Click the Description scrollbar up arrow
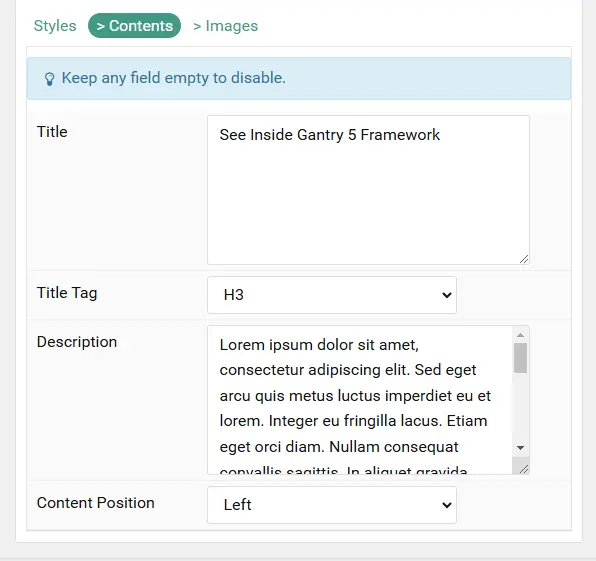Screen dimensions: 596x561 point(520,335)
